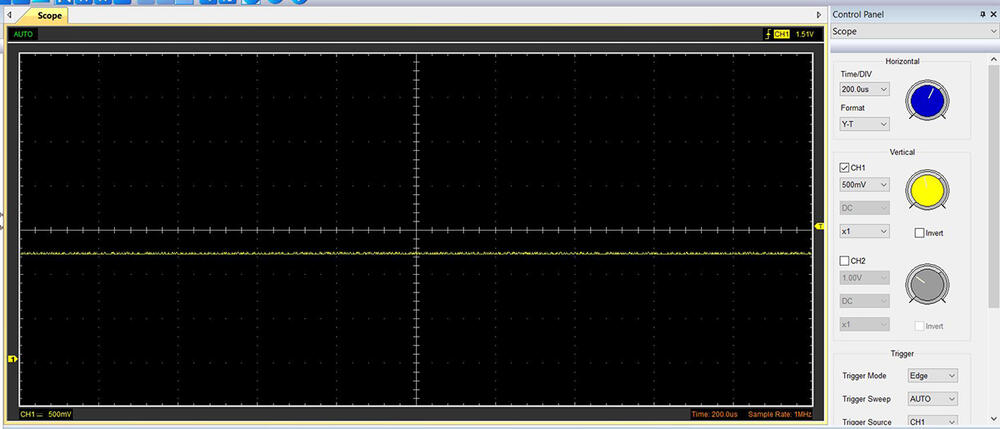The image size is (1000, 429).
Task: Open the Trigger Sweep AUTO dropdown
Action: (932, 399)
